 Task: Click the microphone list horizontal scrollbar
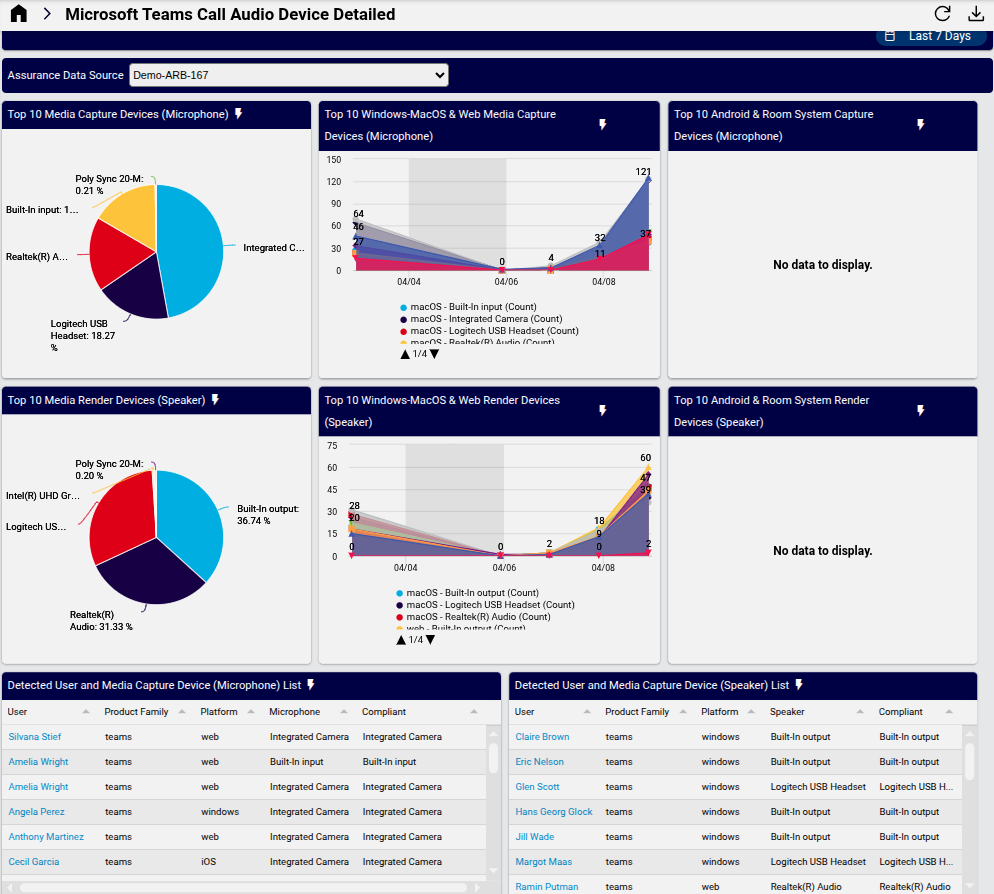tap(243, 888)
